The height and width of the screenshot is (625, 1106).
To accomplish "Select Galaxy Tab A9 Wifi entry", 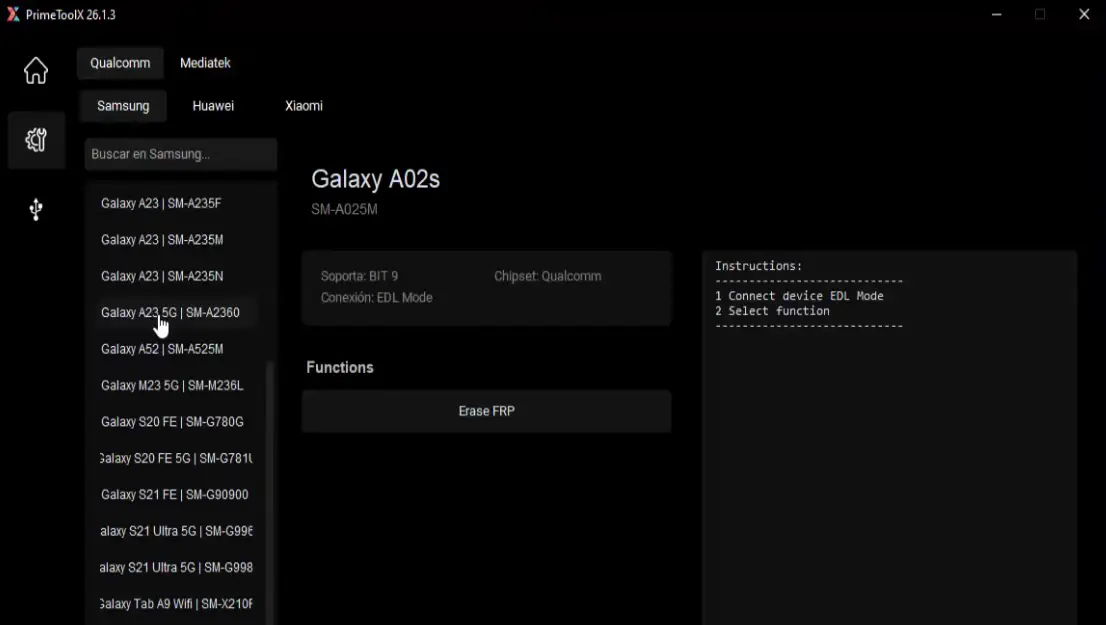I will point(176,604).
